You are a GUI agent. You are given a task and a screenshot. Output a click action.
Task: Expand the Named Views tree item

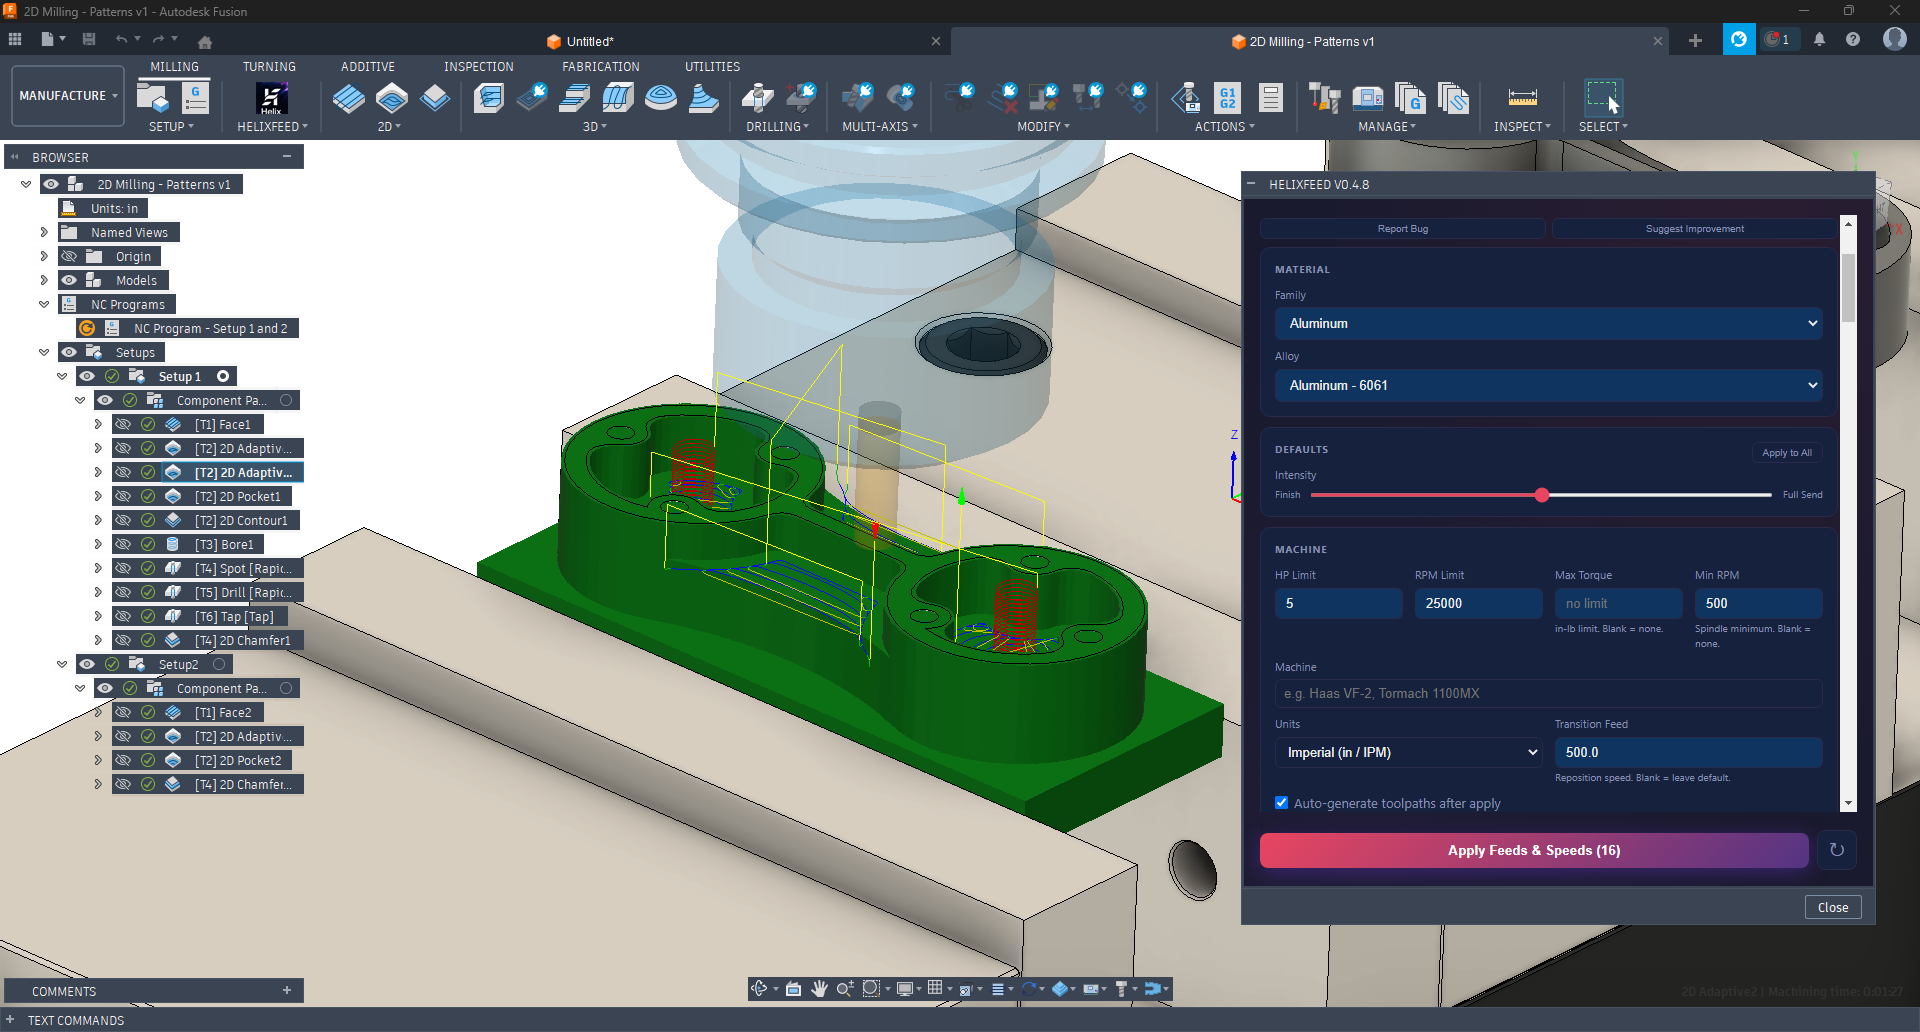[x=43, y=231]
